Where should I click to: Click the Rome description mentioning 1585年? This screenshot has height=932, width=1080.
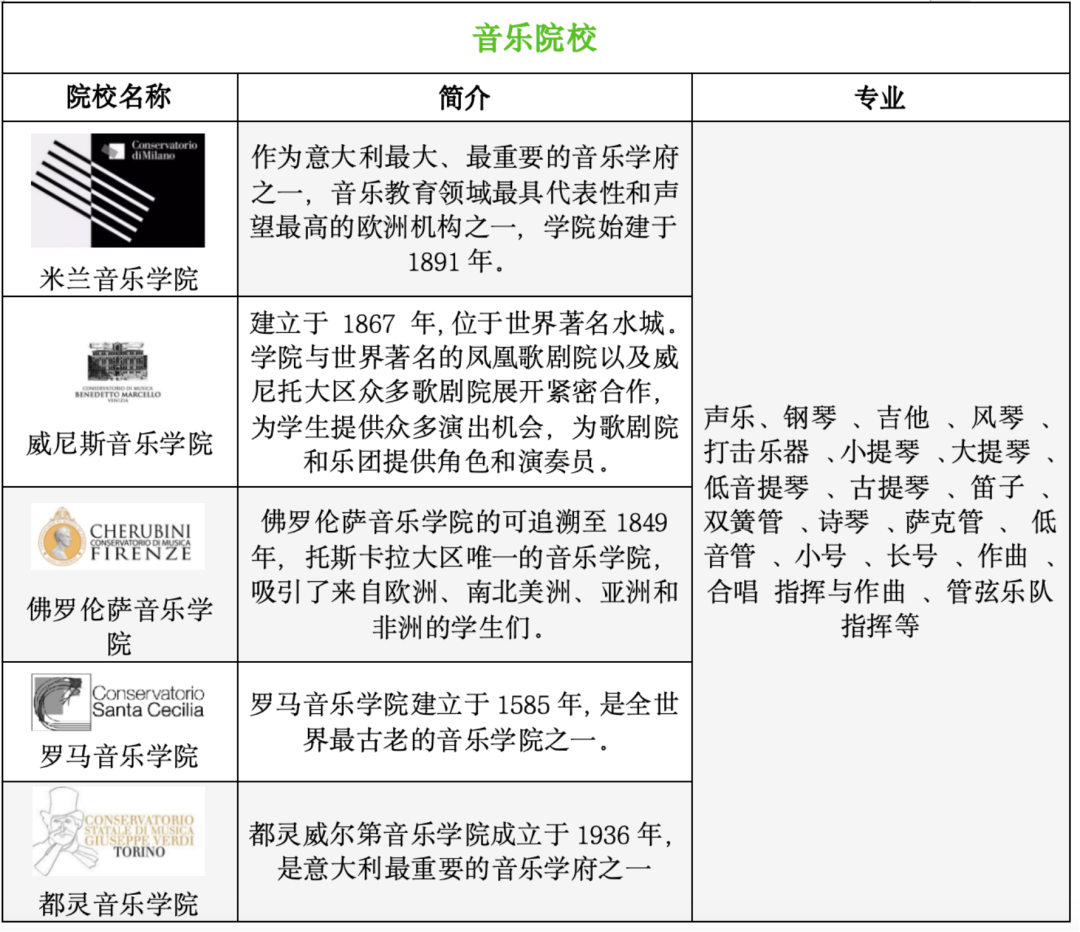tap(464, 722)
